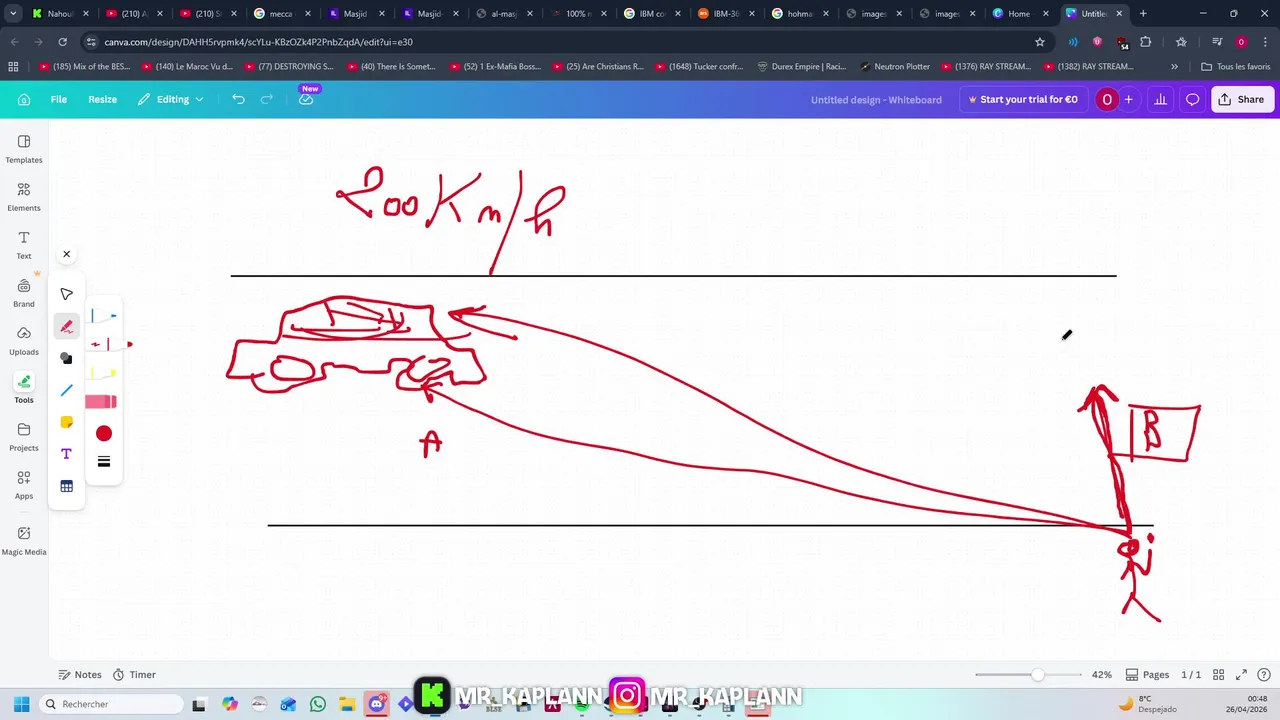Screen dimensions: 1280x720
Task: Select the Draw pen tool
Action: click(x=67, y=326)
